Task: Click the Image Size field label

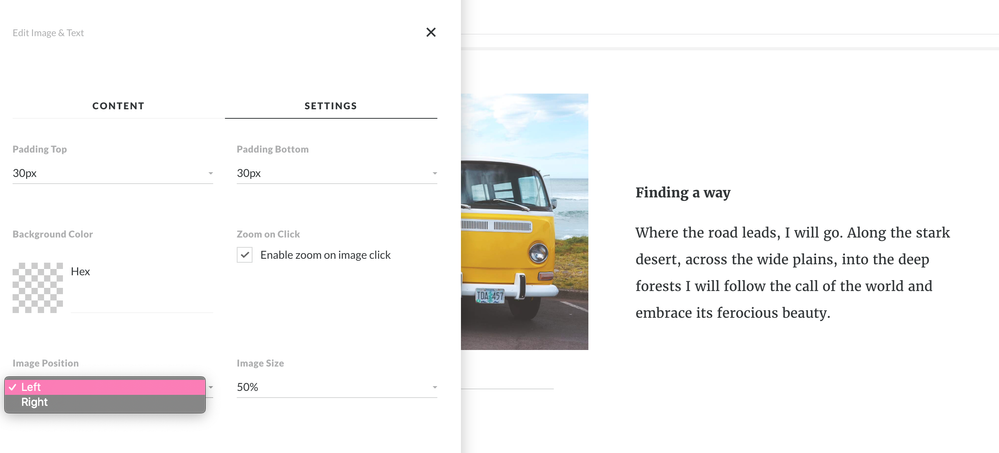Action: [260, 363]
